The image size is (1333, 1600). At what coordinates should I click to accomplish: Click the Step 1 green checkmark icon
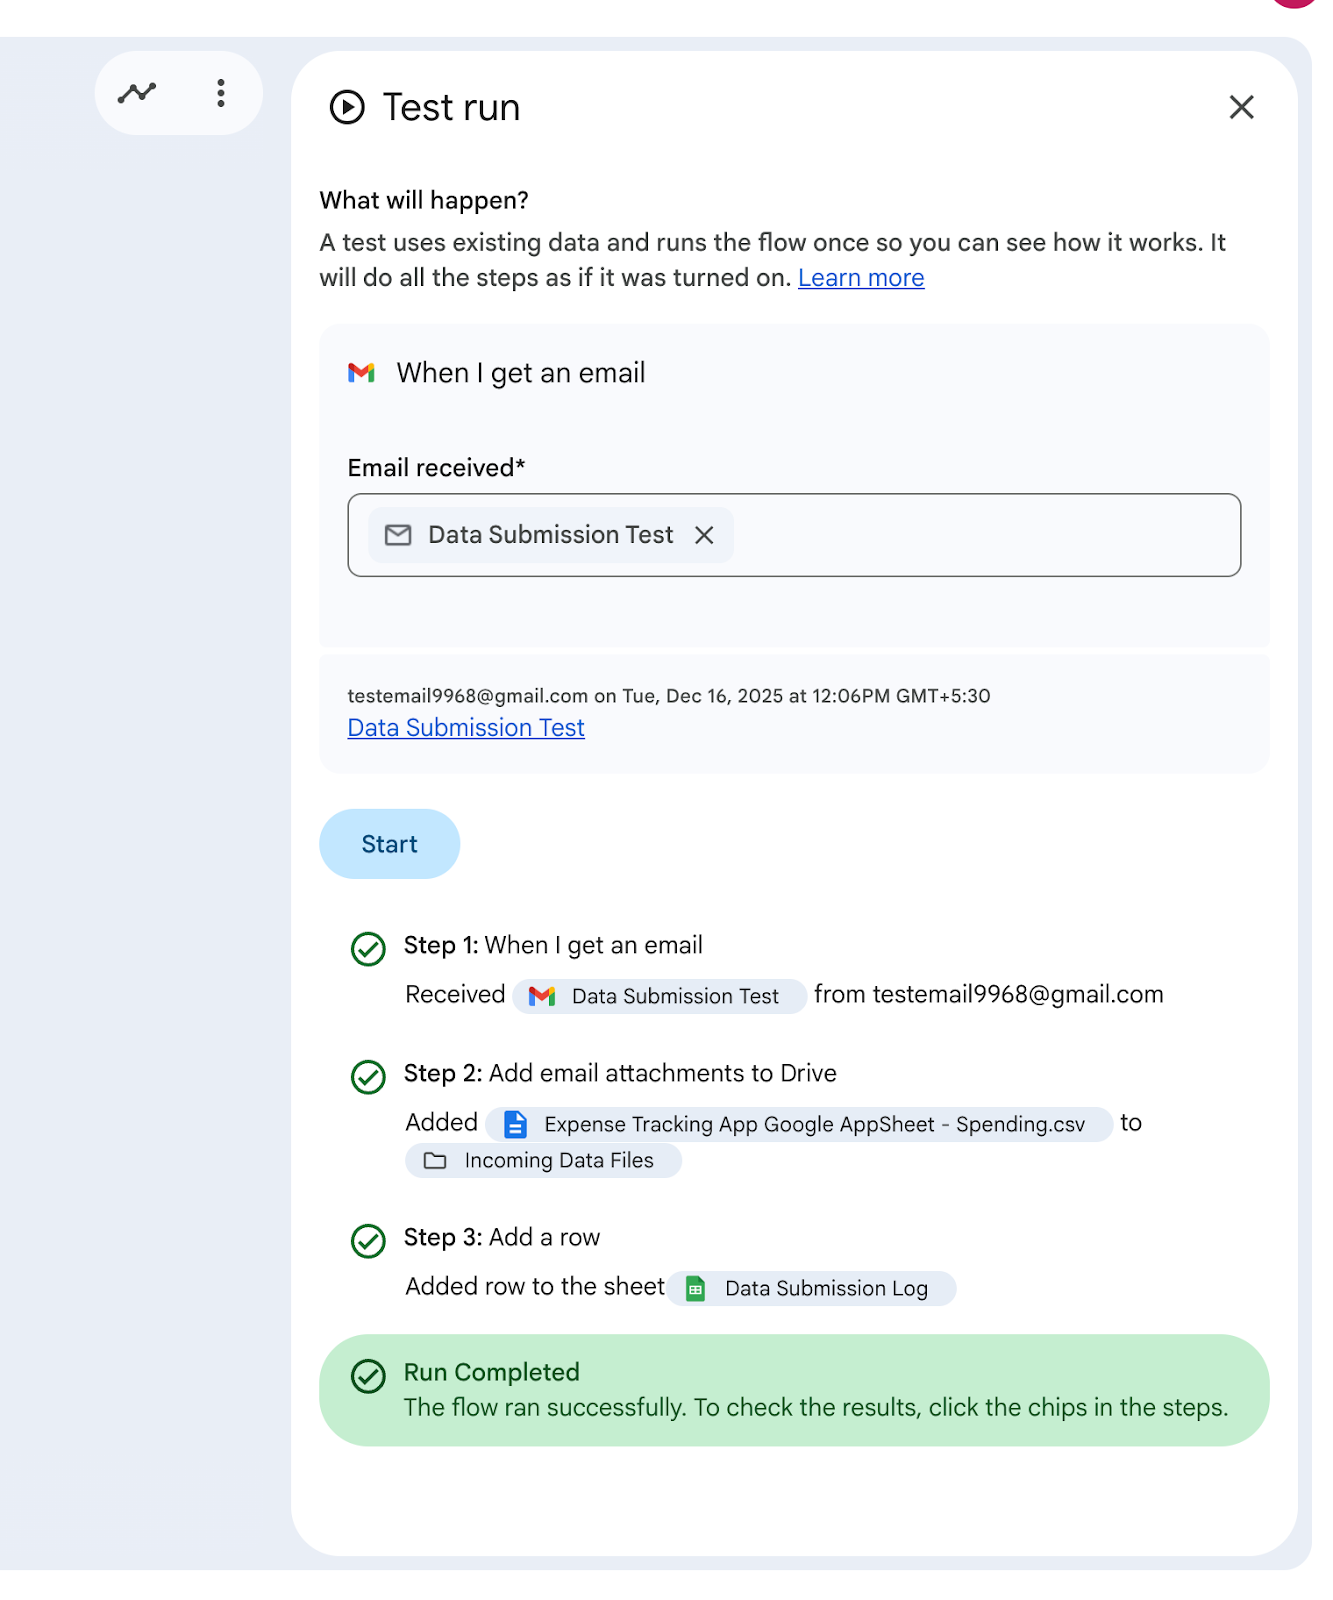368,948
